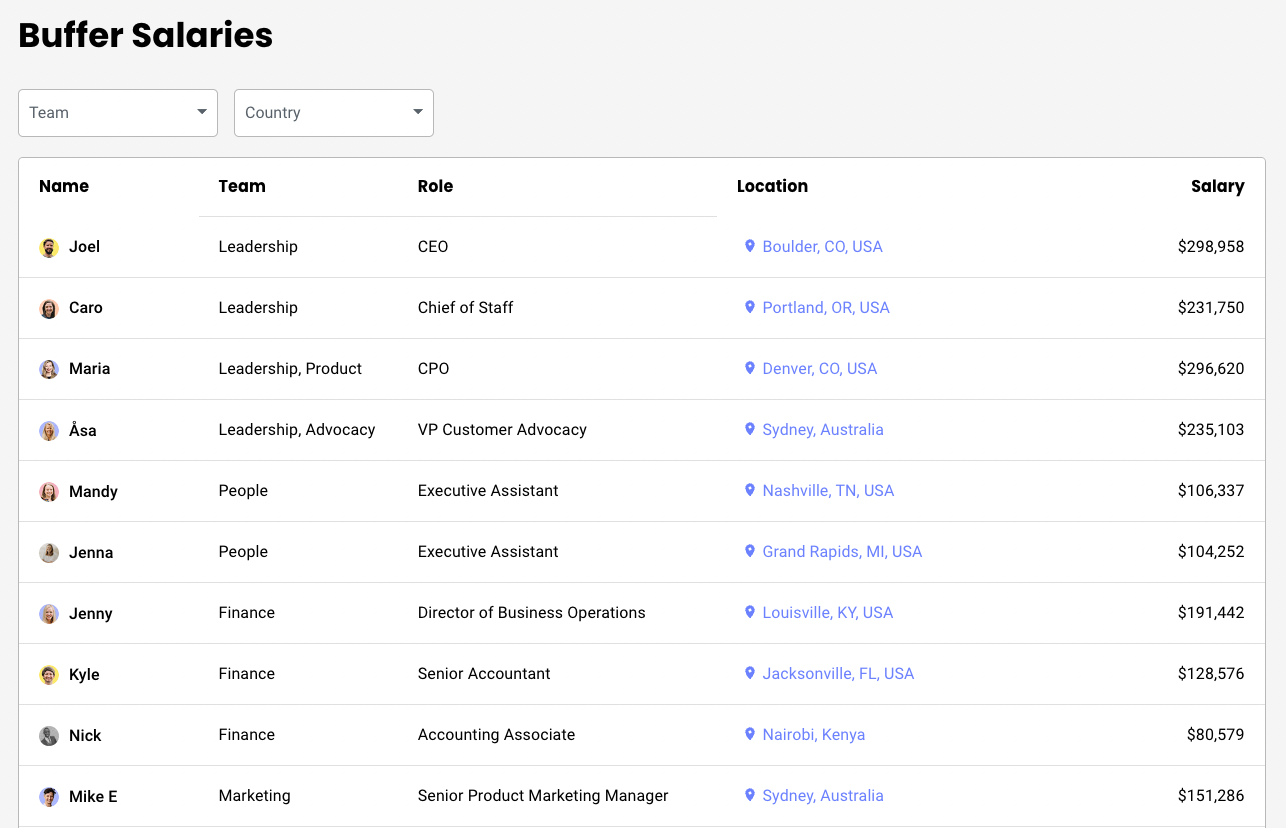
Task: Click Maria's avatar icon
Action: click(x=49, y=370)
